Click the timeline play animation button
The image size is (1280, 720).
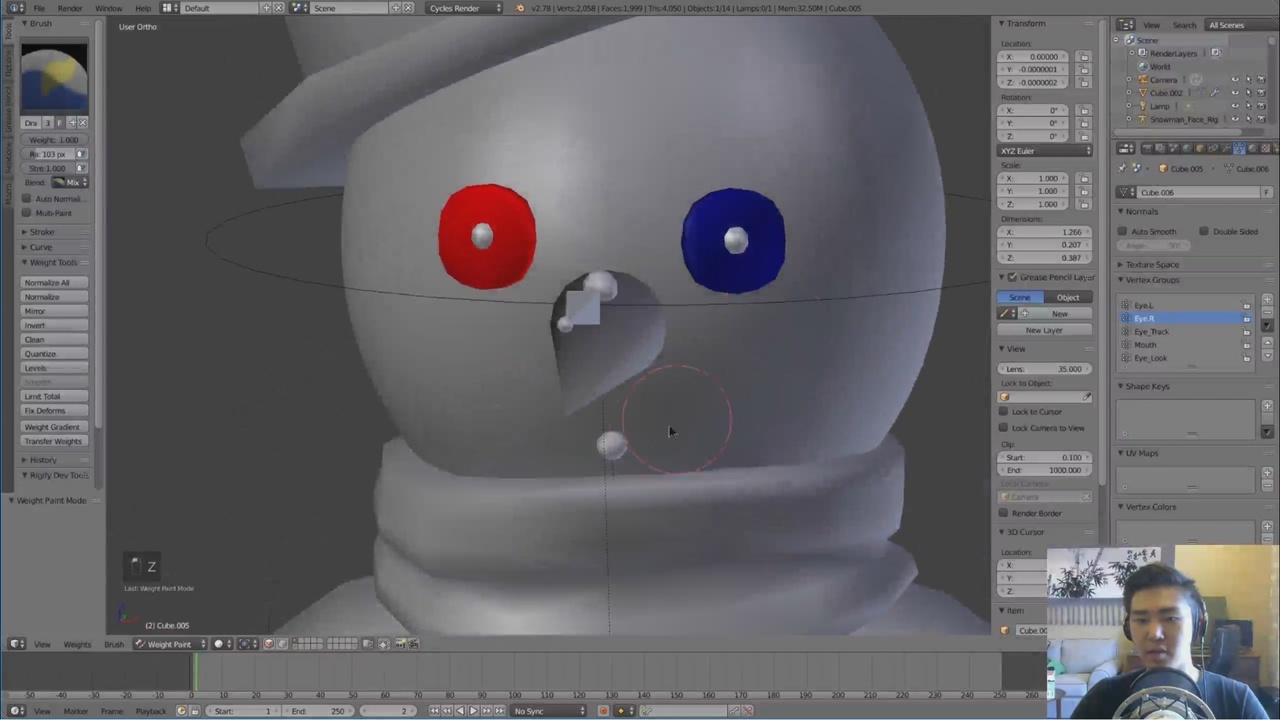click(x=473, y=711)
